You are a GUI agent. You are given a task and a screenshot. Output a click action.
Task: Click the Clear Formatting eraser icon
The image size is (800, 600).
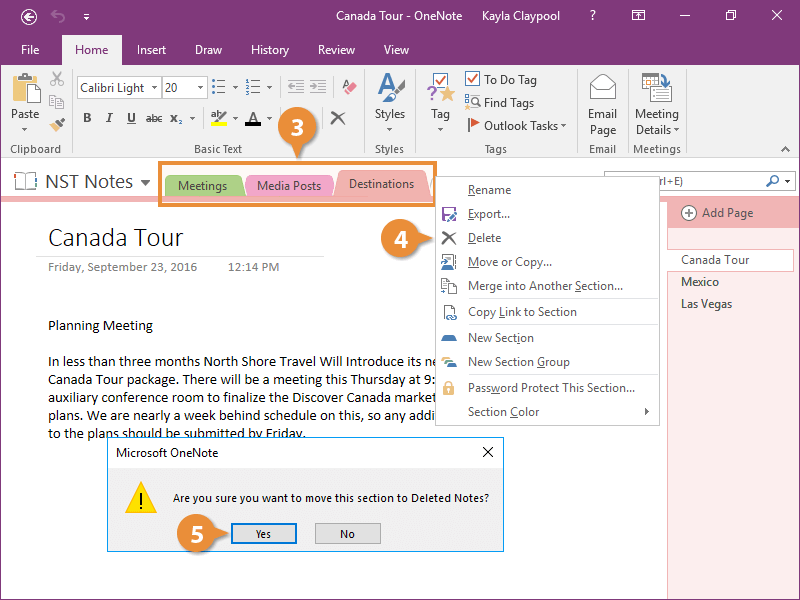point(348,88)
